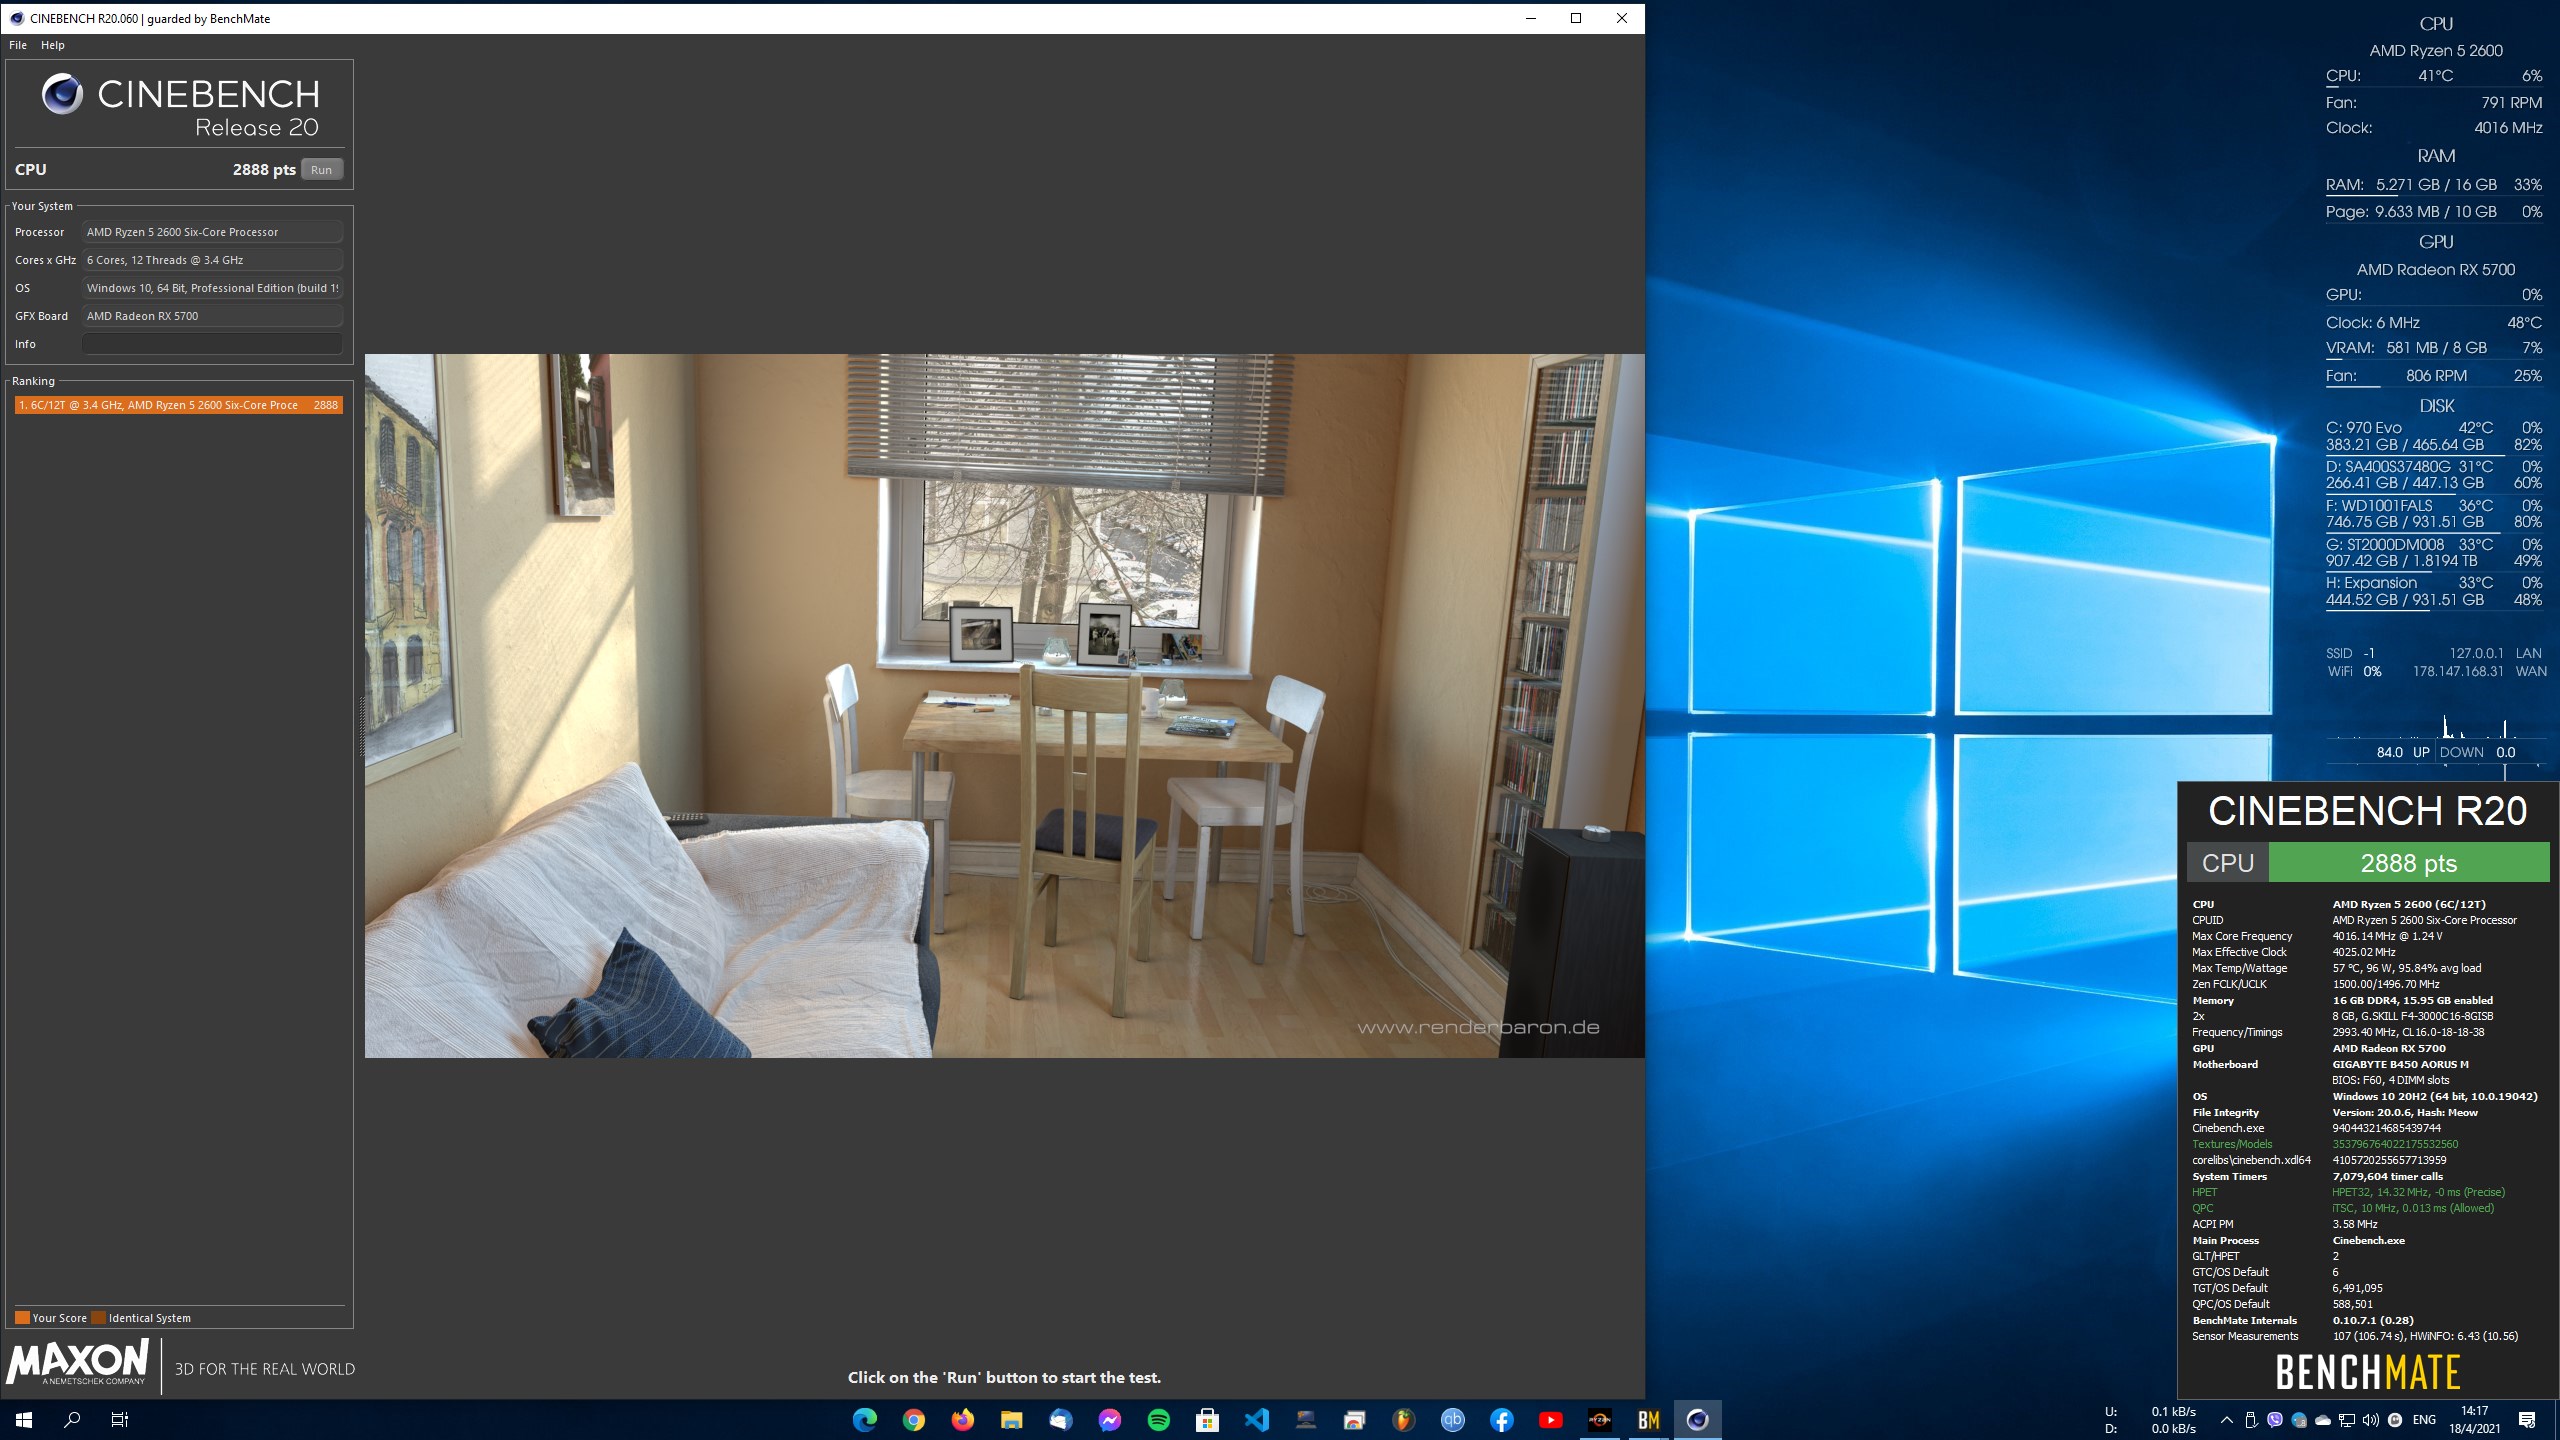Switch ENG input language
2560x1440 pixels.
click(x=2424, y=1420)
